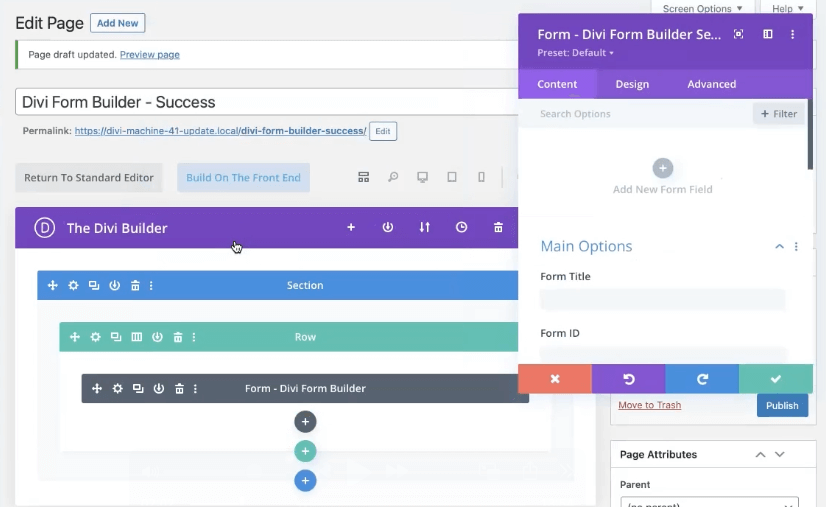This screenshot has height=507, width=826.
Task: Edit the permalink
Action: point(383,131)
